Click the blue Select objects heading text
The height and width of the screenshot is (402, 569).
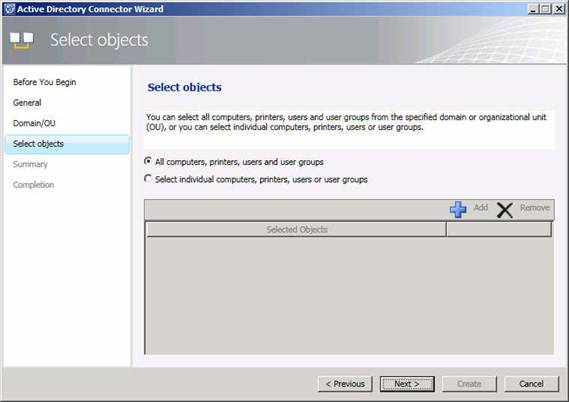click(184, 87)
